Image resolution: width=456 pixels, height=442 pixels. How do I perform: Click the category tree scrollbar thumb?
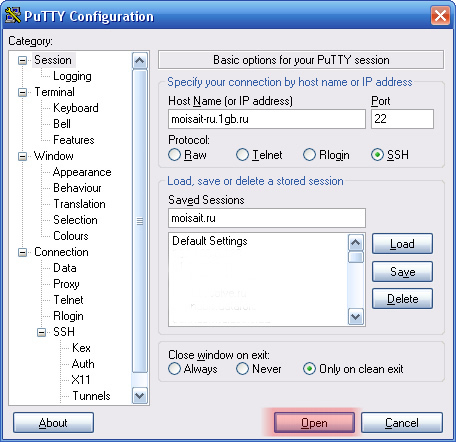coord(140,221)
